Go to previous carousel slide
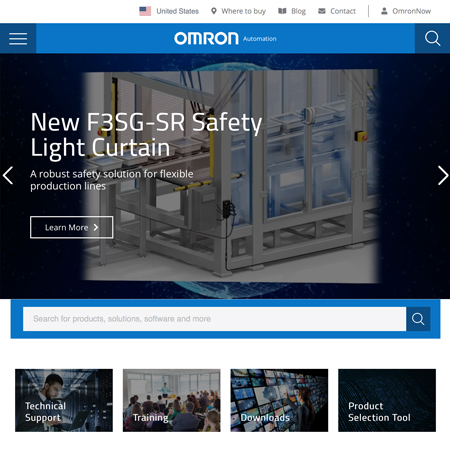Screen dimensions: 450x451 coord(8,175)
